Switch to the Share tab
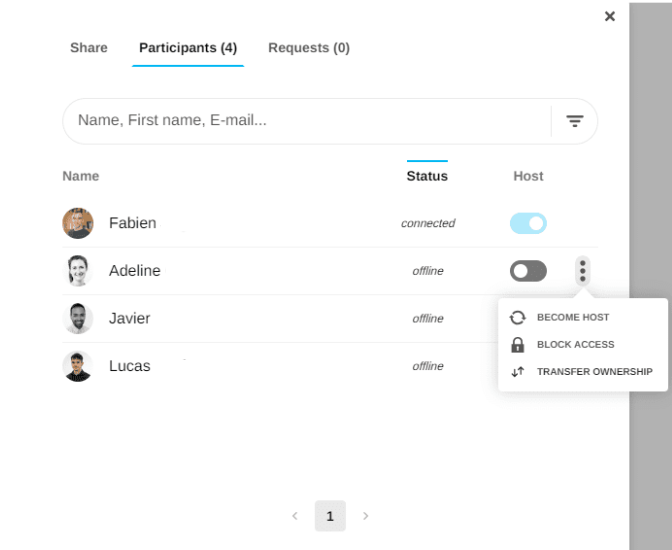 point(89,48)
